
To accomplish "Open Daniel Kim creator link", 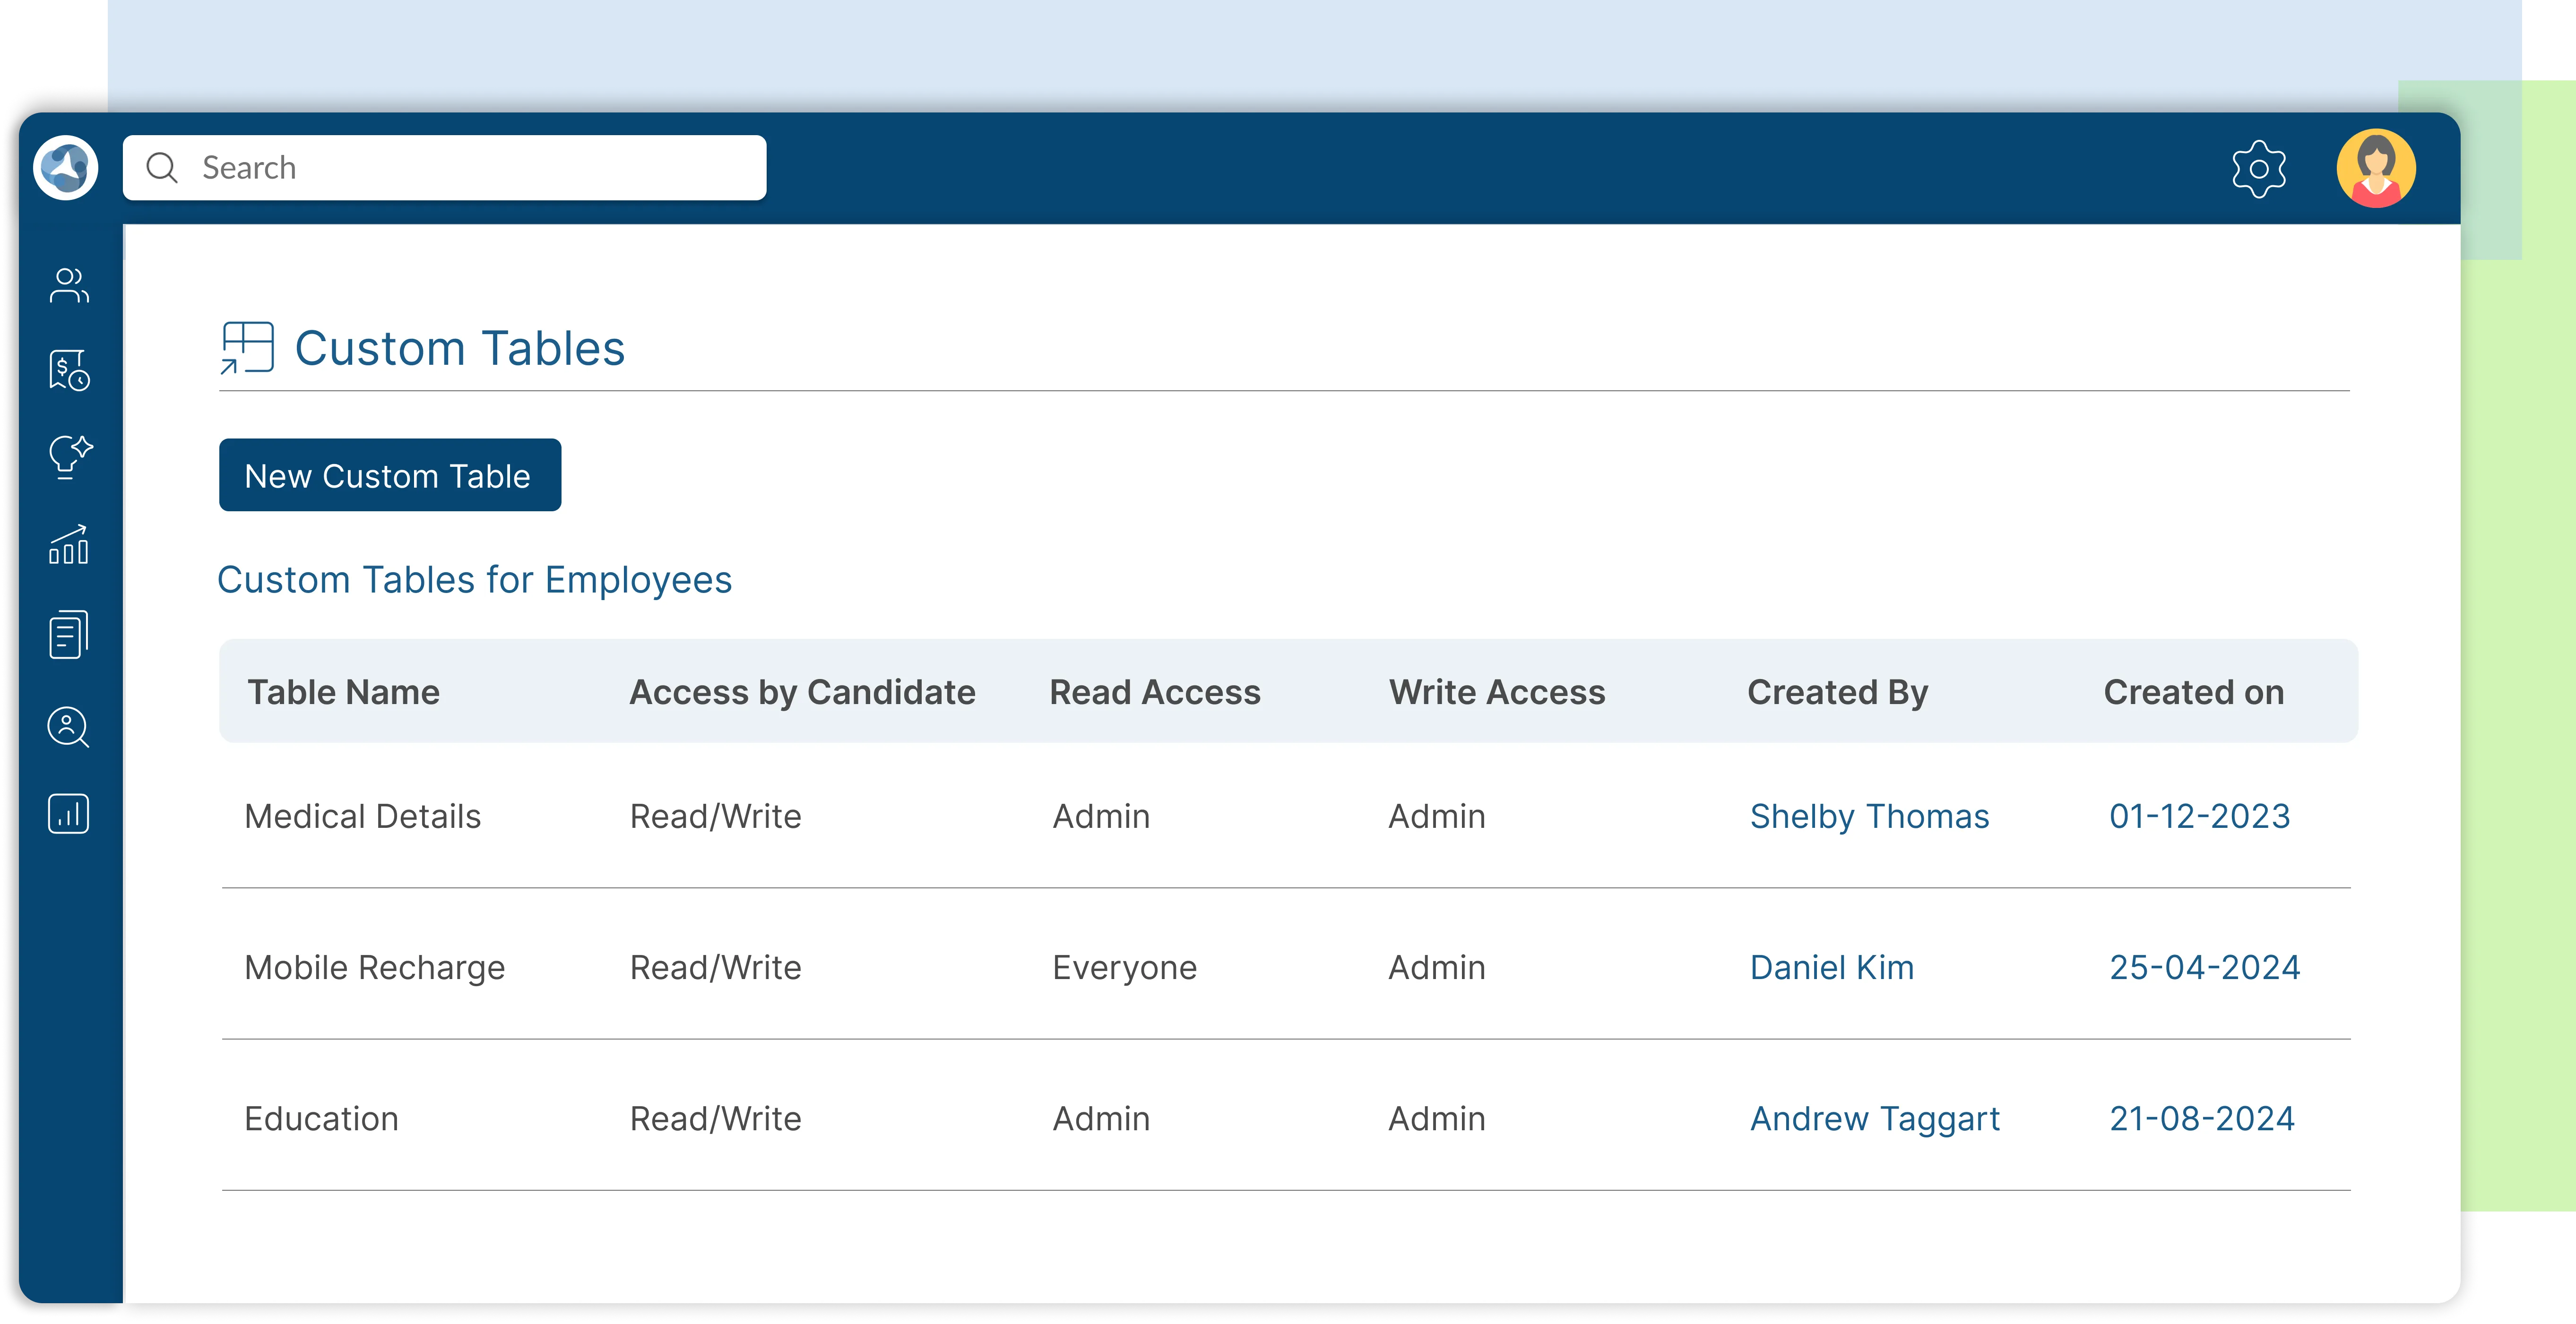I will pyautogui.click(x=1831, y=967).
